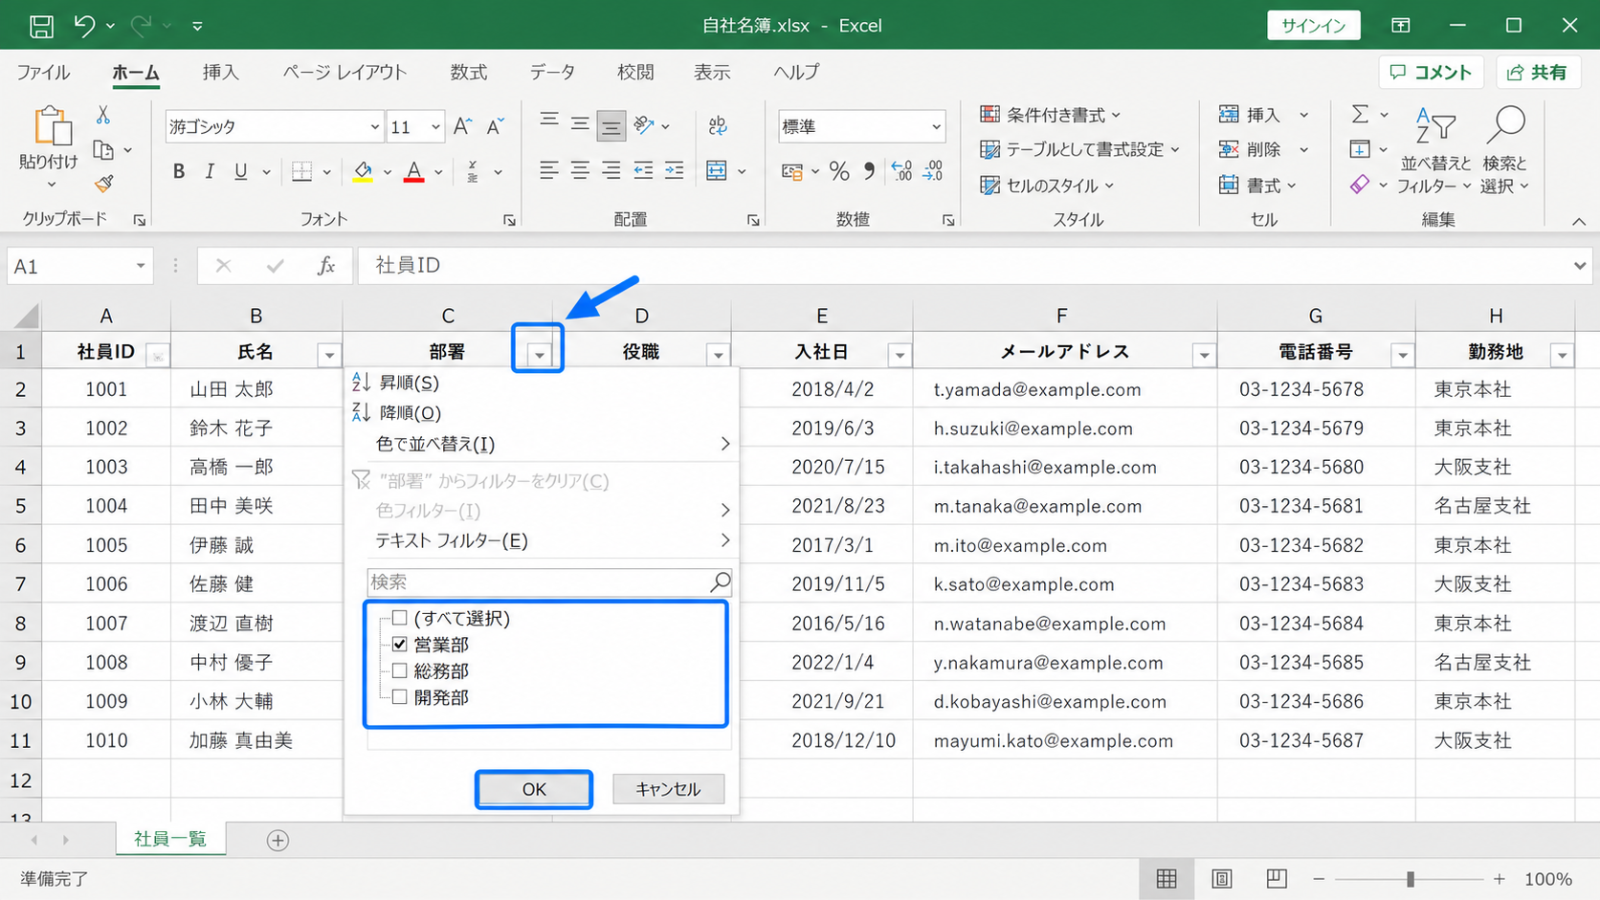Screen dimensions: 1600x900
Task: Open the 氏名 column filter dropdown
Action: pos(329,354)
